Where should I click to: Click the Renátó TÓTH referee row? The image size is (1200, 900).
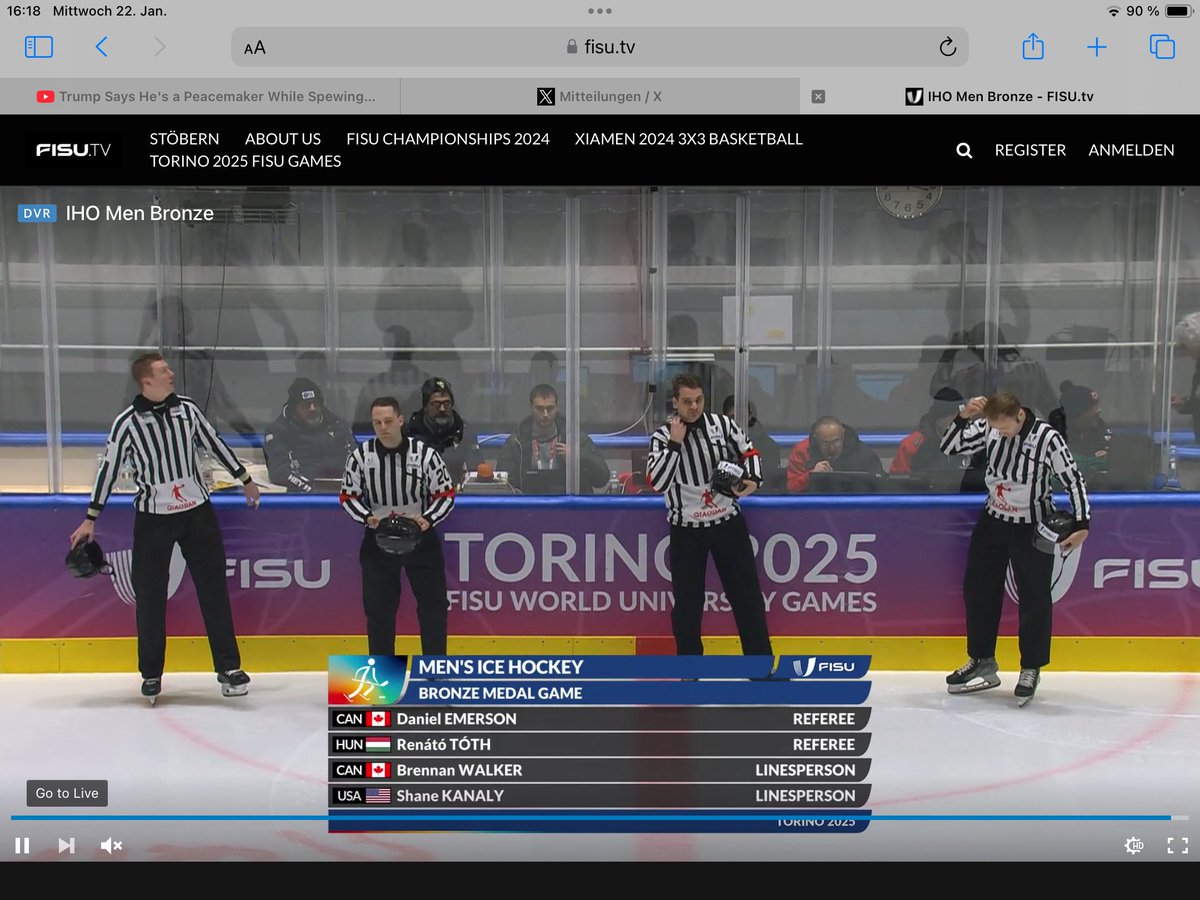(x=599, y=744)
